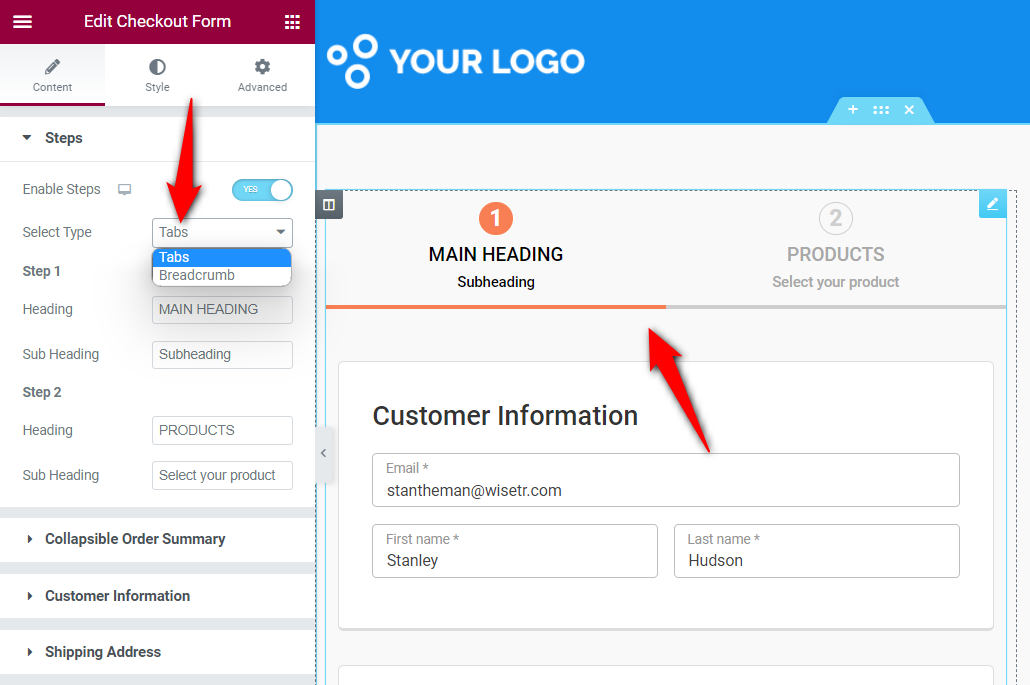The height and width of the screenshot is (685, 1030).
Task: Click Step 2 Heading field with PRODUCTS
Action: click(x=222, y=430)
